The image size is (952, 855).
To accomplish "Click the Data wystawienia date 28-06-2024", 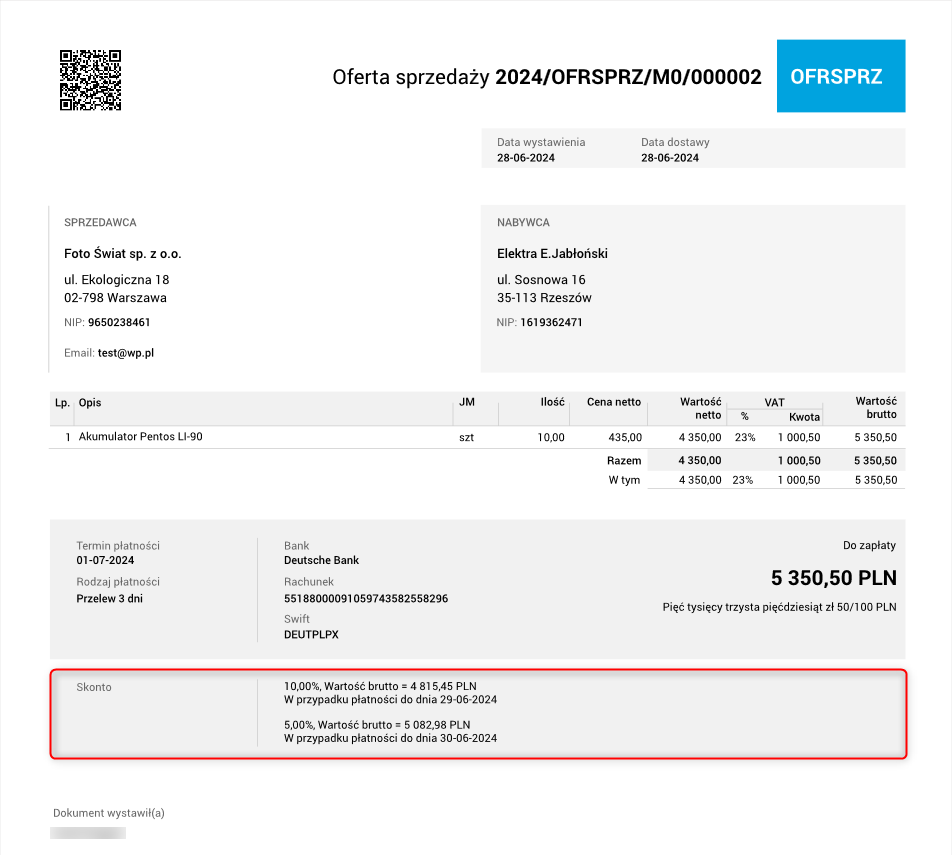I will 526,157.
